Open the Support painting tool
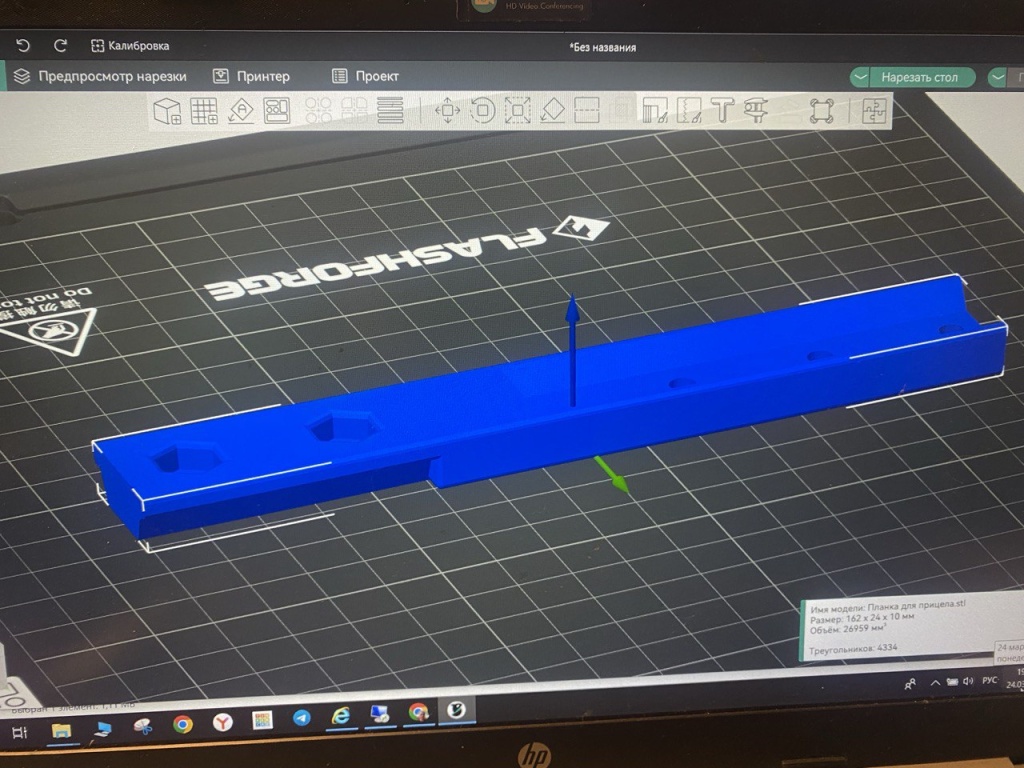 tap(655, 110)
